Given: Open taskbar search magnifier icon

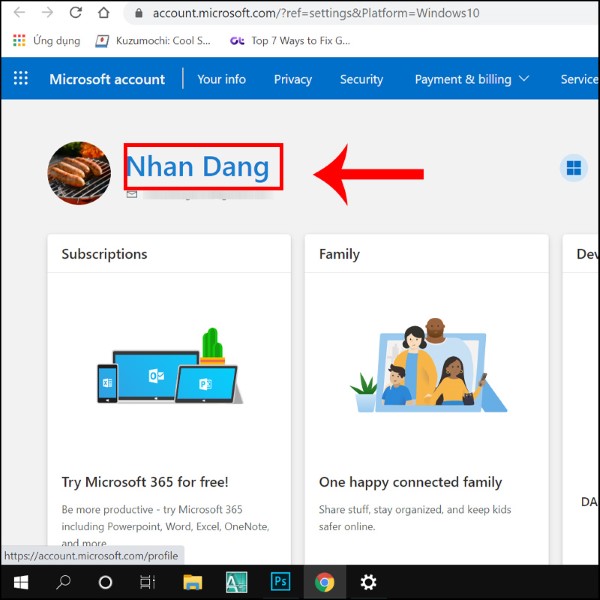Looking at the screenshot, I should [63, 582].
